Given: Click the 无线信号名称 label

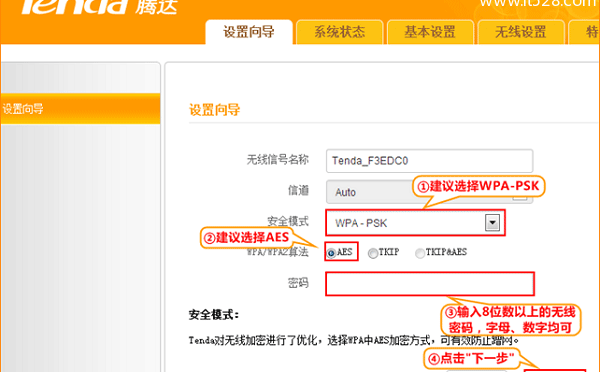Looking at the screenshot, I should (x=277, y=160).
